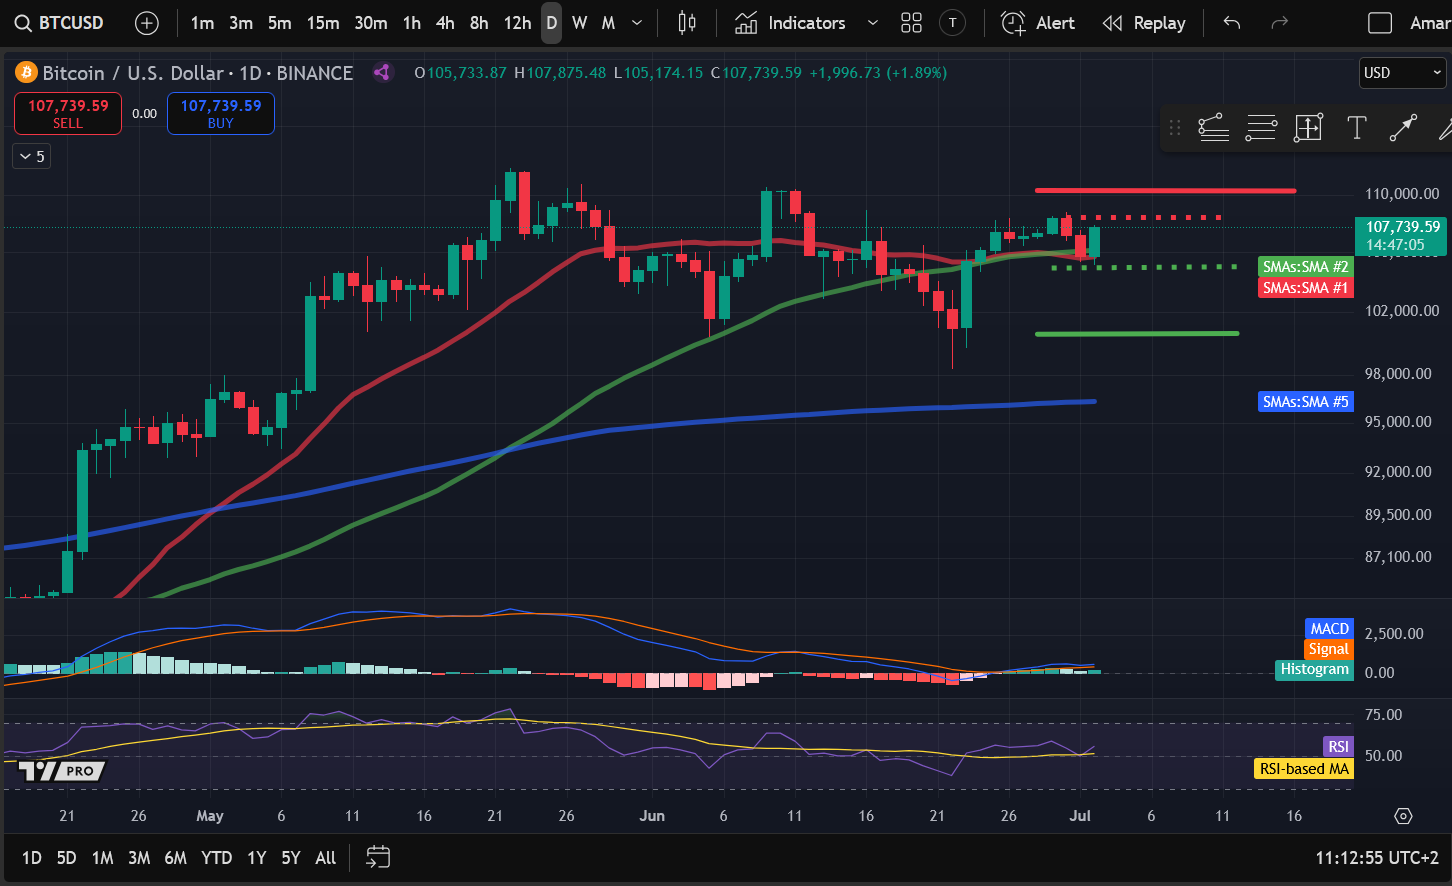This screenshot has height=886, width=1452.
Task: Redo the chart action
Action: [1279, 23]
